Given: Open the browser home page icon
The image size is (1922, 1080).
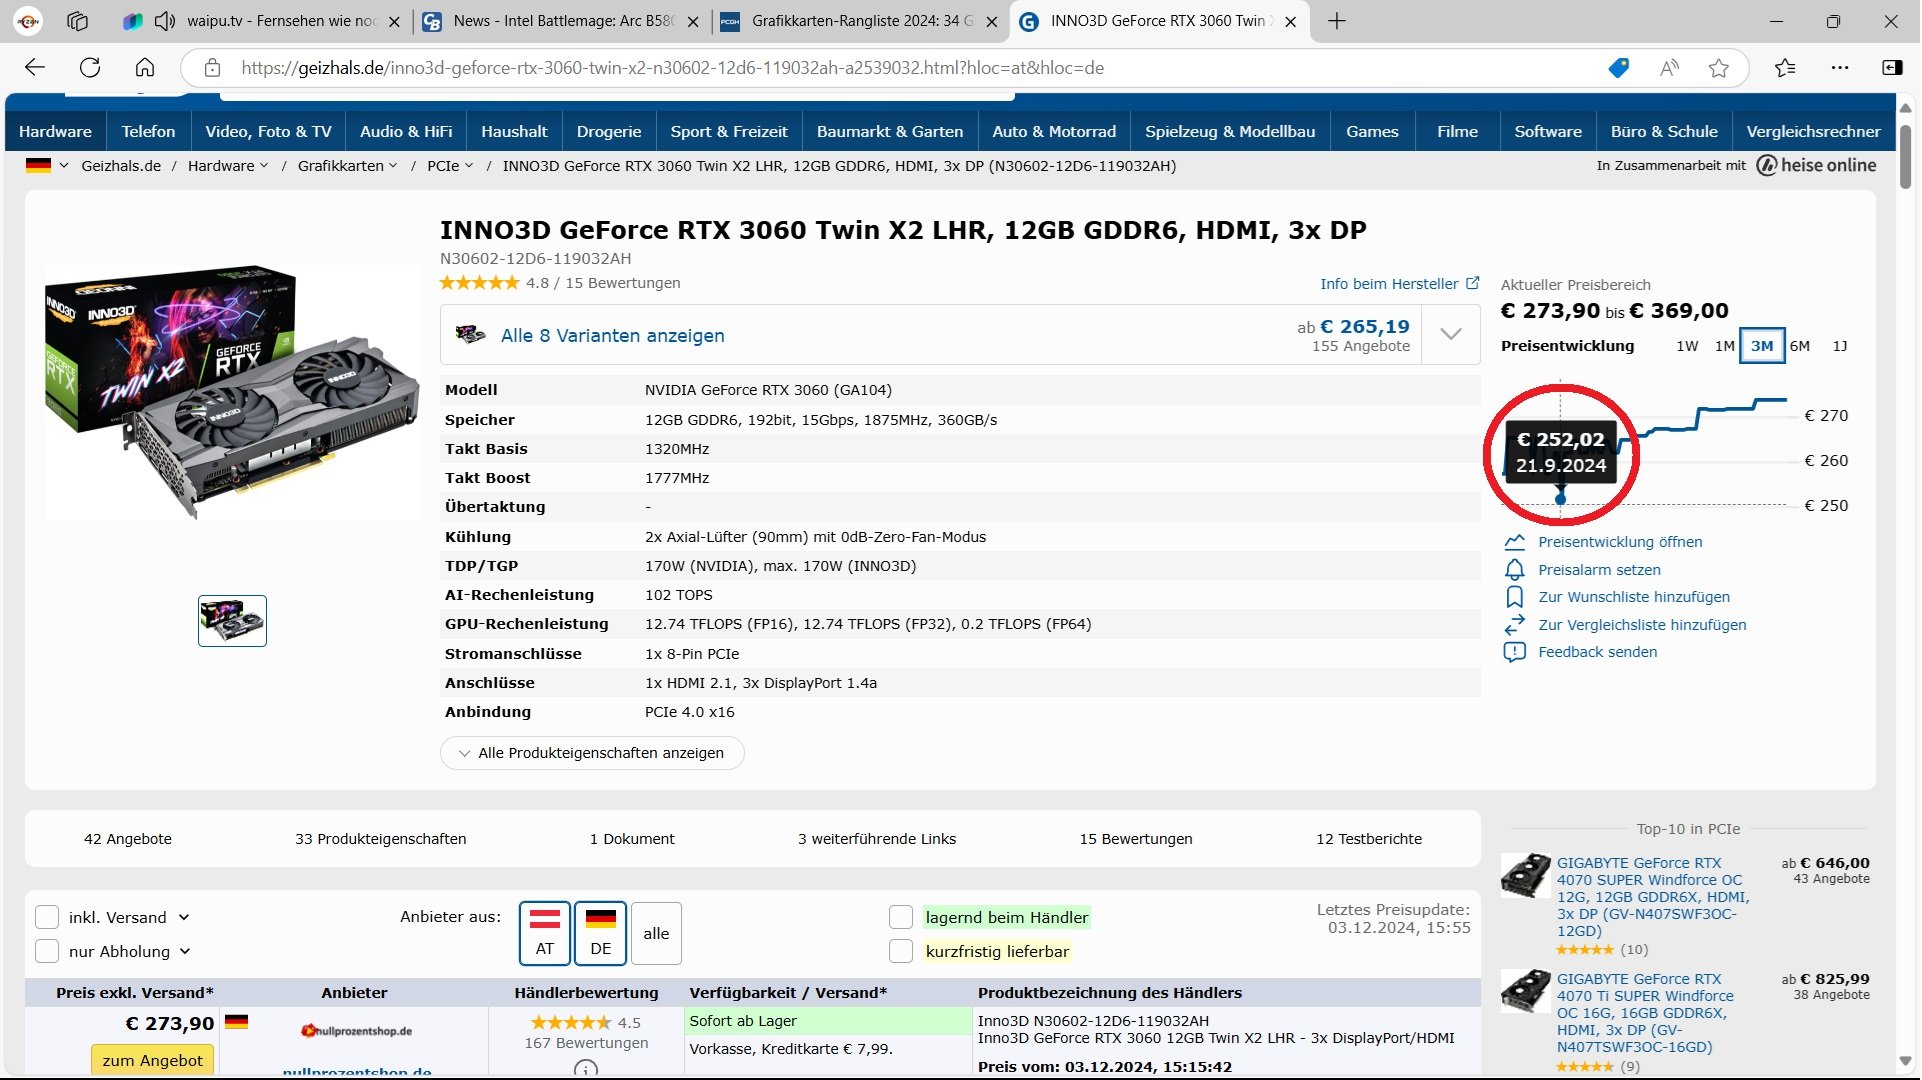Looking at the screenshot, I should click(x=145, y=68).
